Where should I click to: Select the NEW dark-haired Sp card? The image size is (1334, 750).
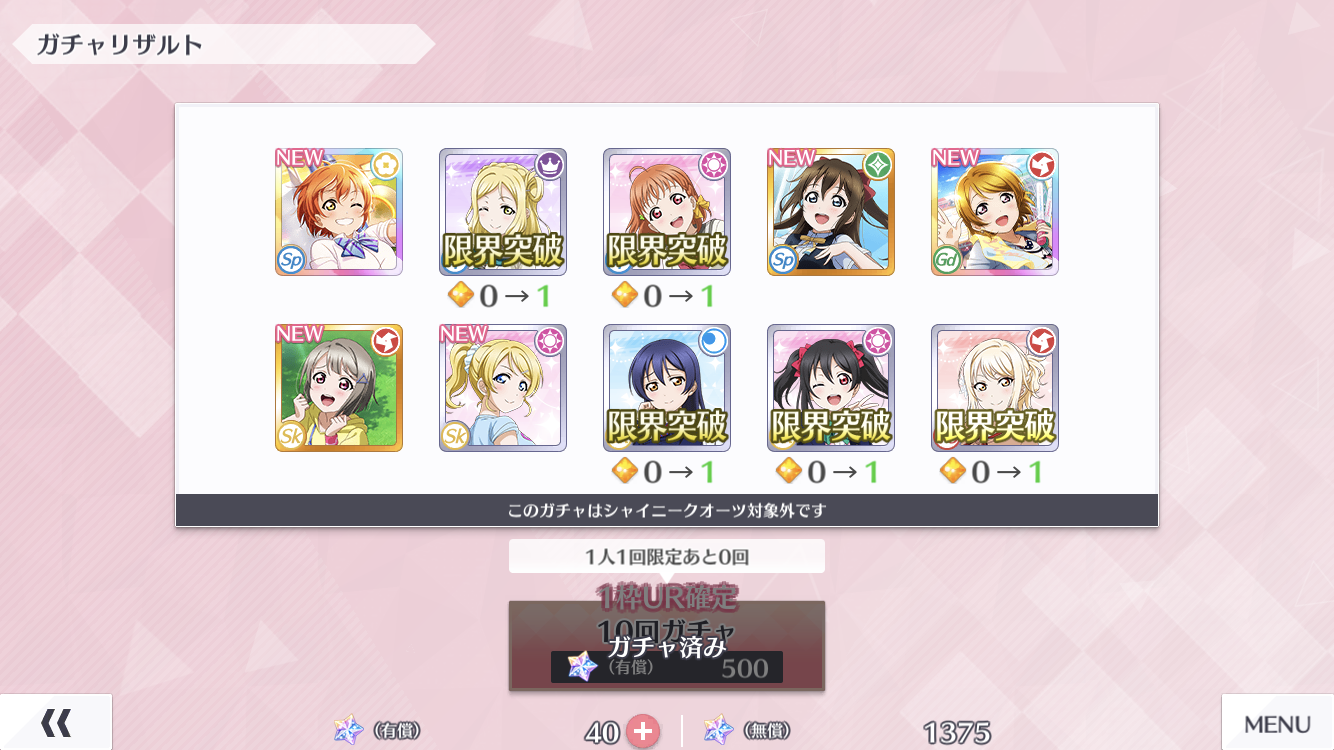(831, 212)
